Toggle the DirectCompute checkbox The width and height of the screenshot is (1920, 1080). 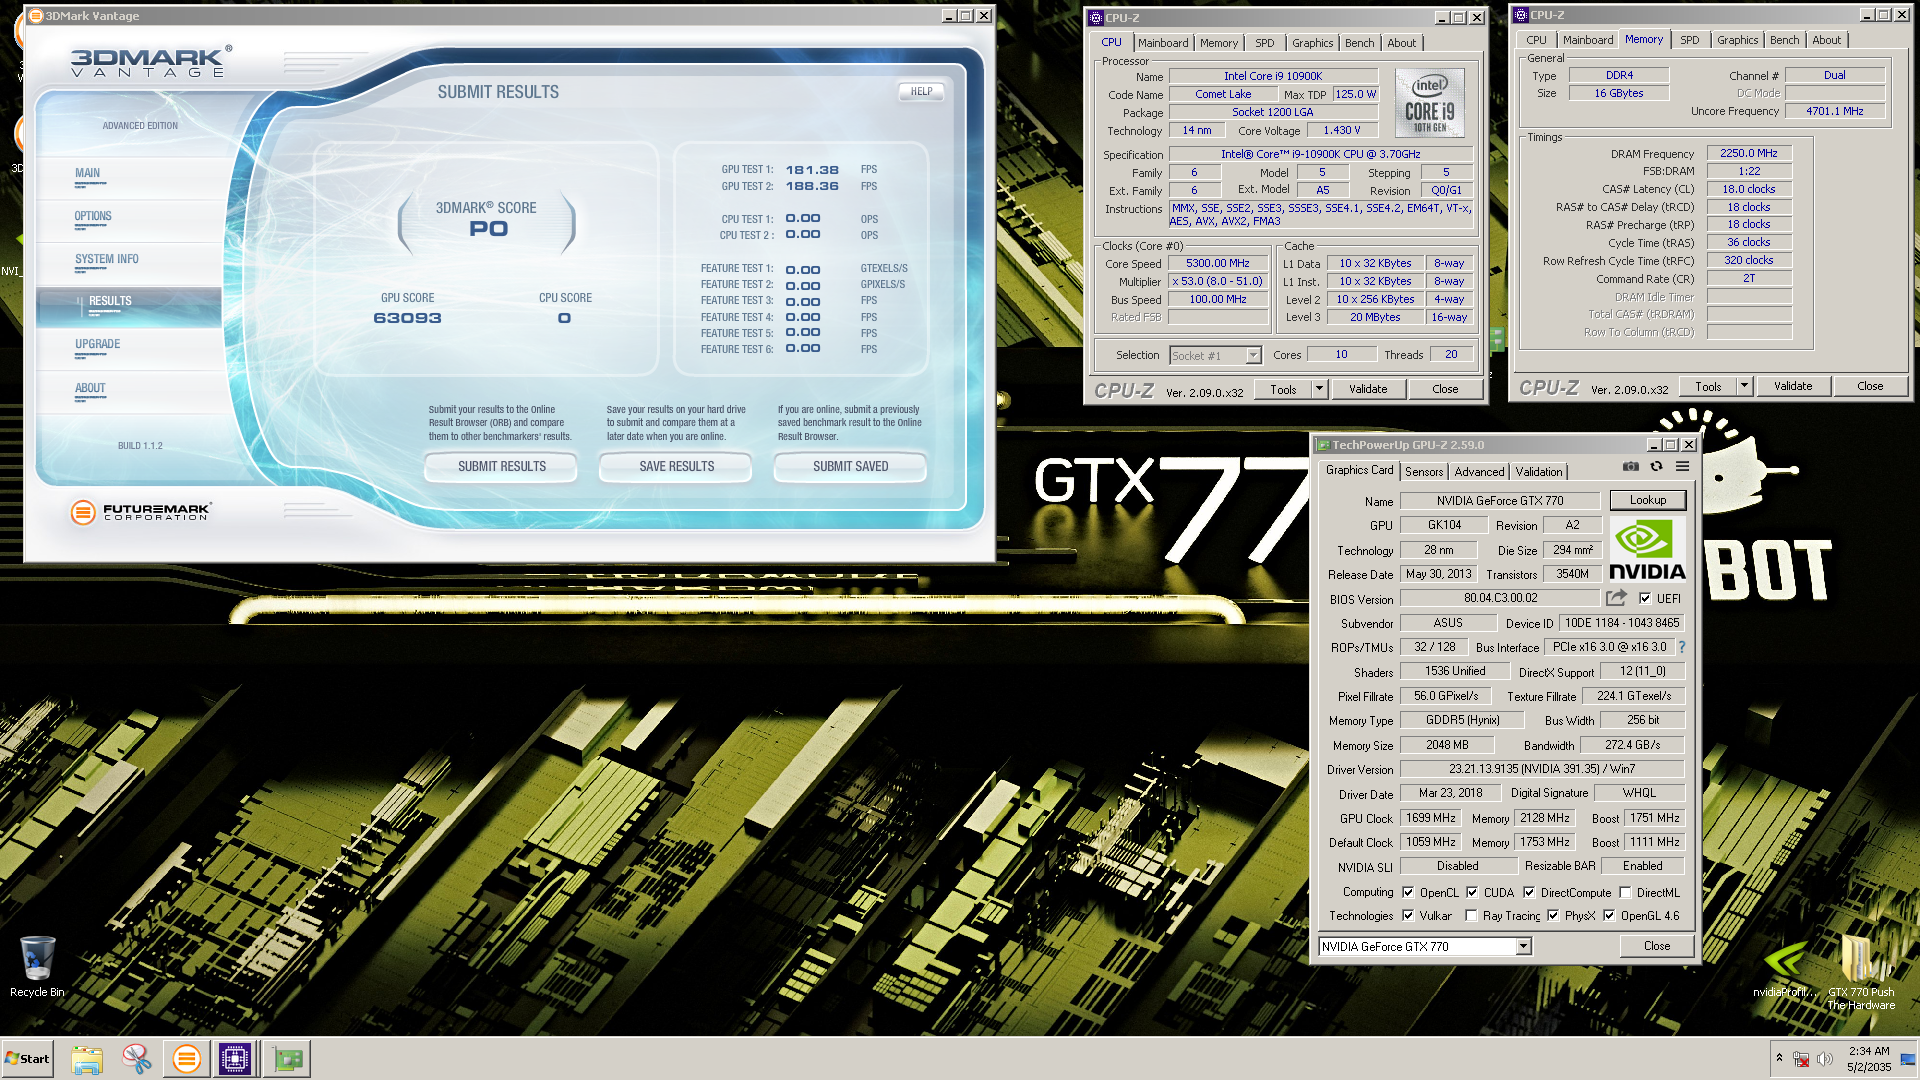pyautogui.click(x=1529, y=892)
